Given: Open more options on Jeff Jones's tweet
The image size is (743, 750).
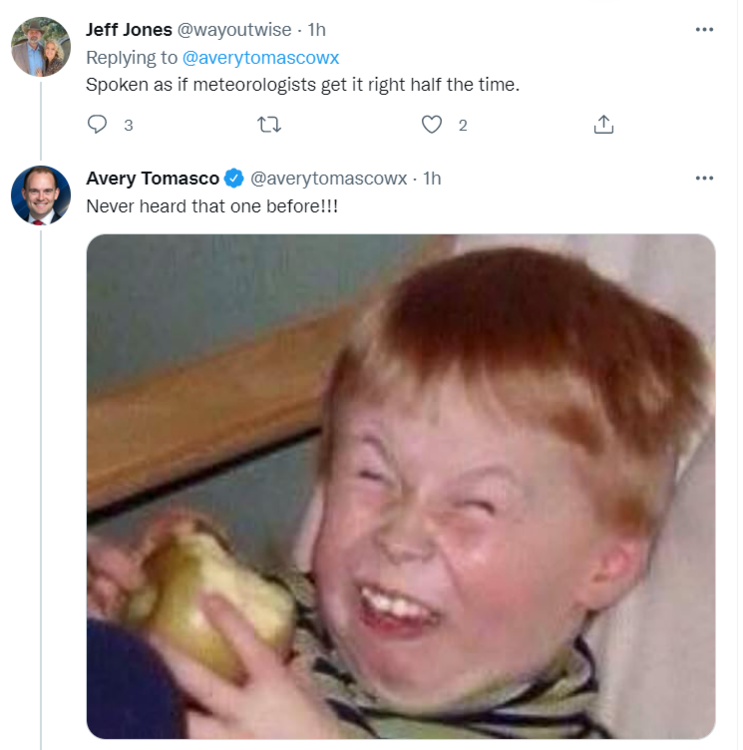Looking at the screenshot, I should point(704,30).
